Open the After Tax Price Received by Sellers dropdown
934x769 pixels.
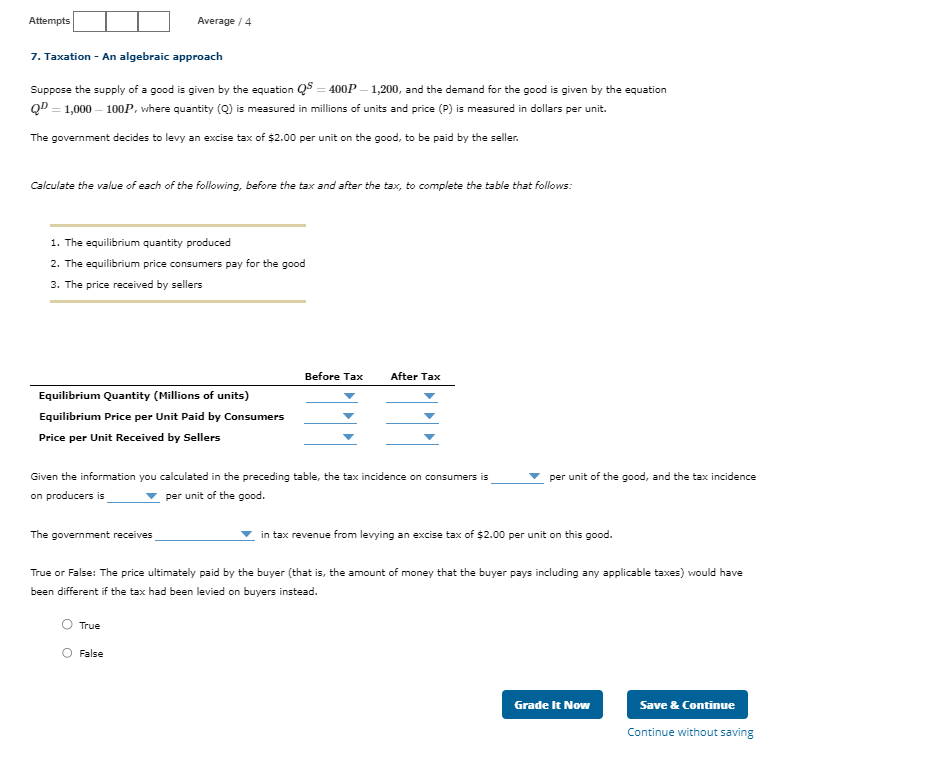430,438
